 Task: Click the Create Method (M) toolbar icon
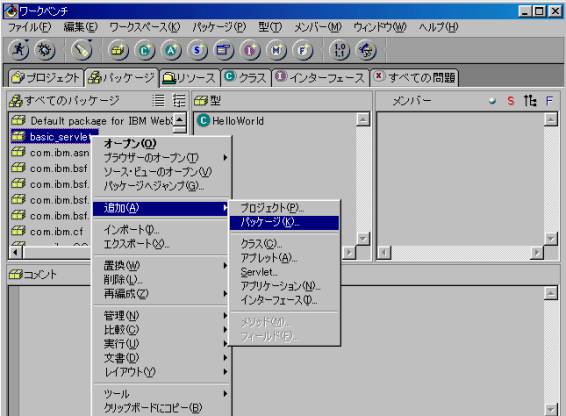276,50
